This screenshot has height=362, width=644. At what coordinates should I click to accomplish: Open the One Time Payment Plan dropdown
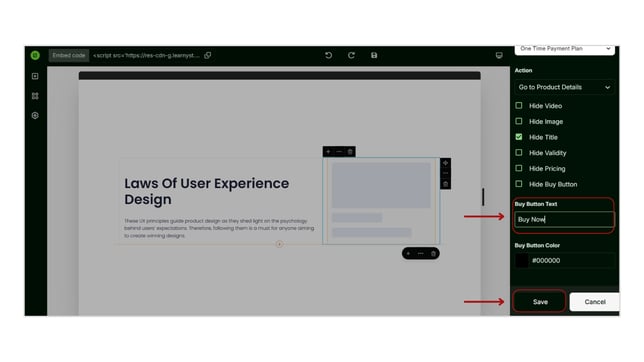pos(565,49)
